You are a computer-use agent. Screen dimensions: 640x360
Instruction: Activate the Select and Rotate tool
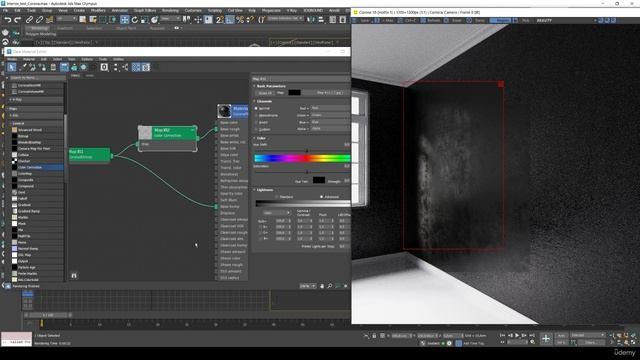click(x=134, y=20)
